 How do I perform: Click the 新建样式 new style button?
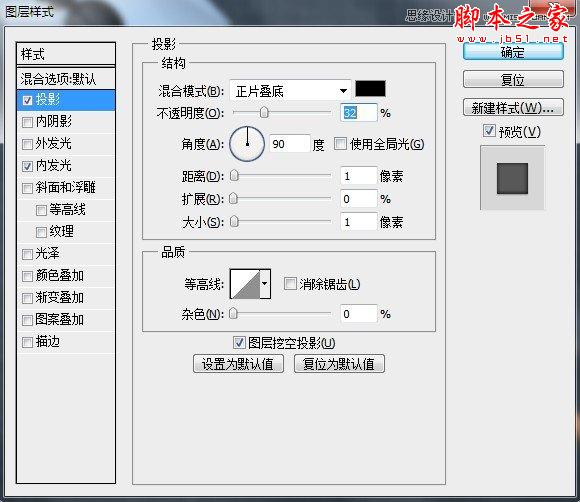pyautogui.click(x=513, y=108)
